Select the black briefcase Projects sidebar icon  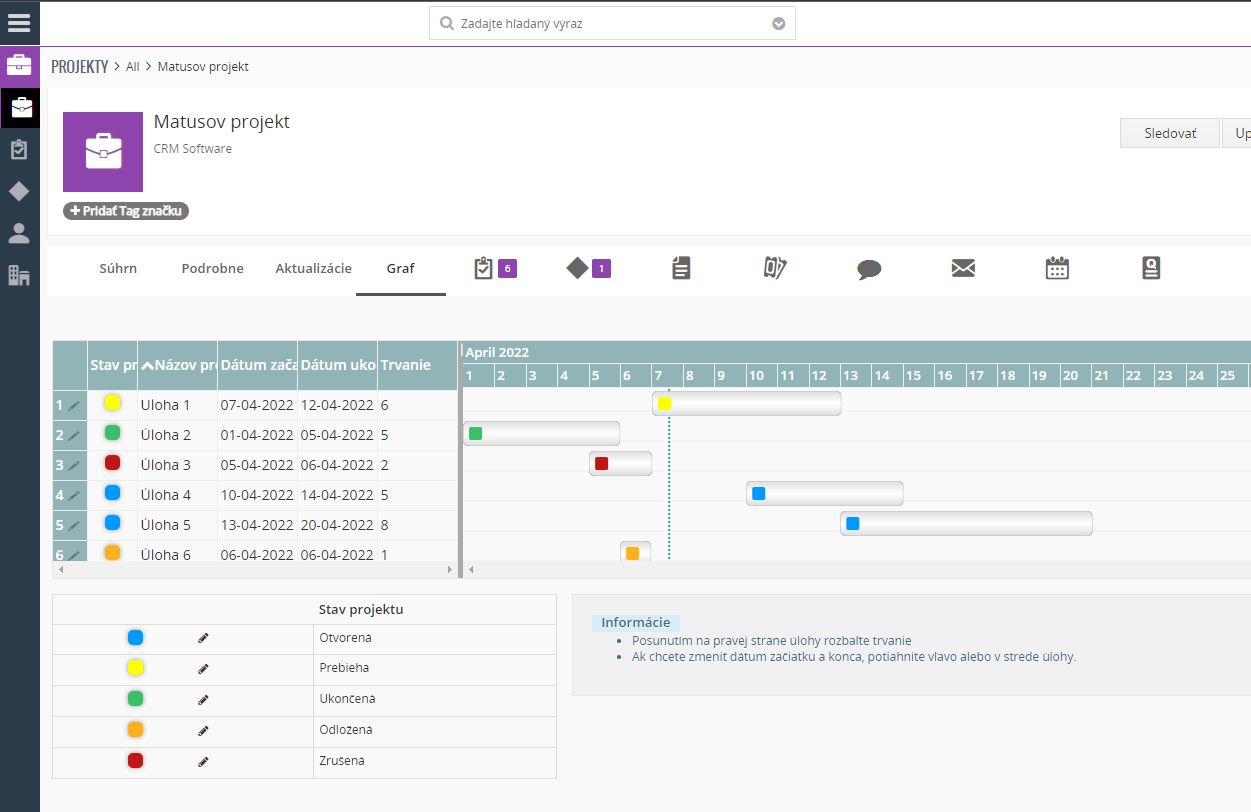[20, 107]
